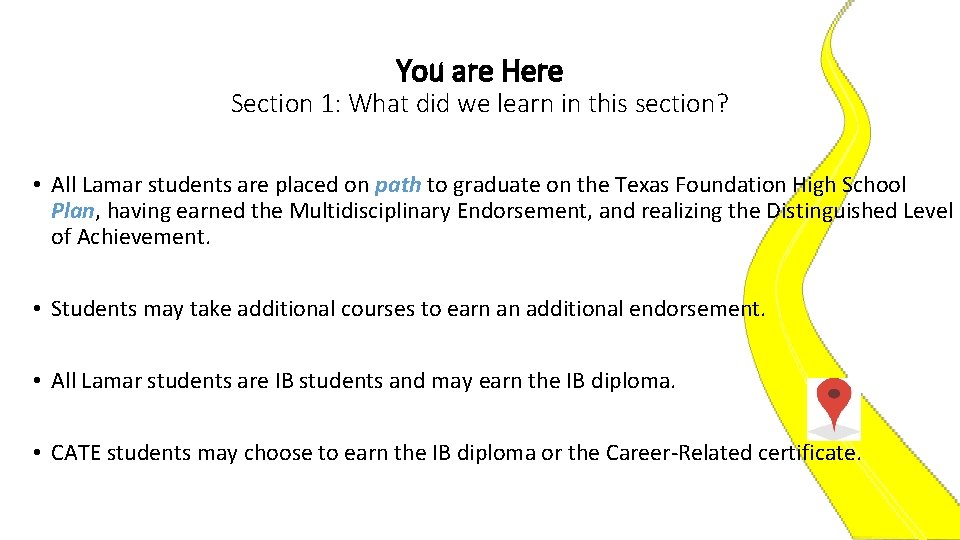Click the bullet marker before "CATE students"
Screen dimensions: 960x540
34,453
